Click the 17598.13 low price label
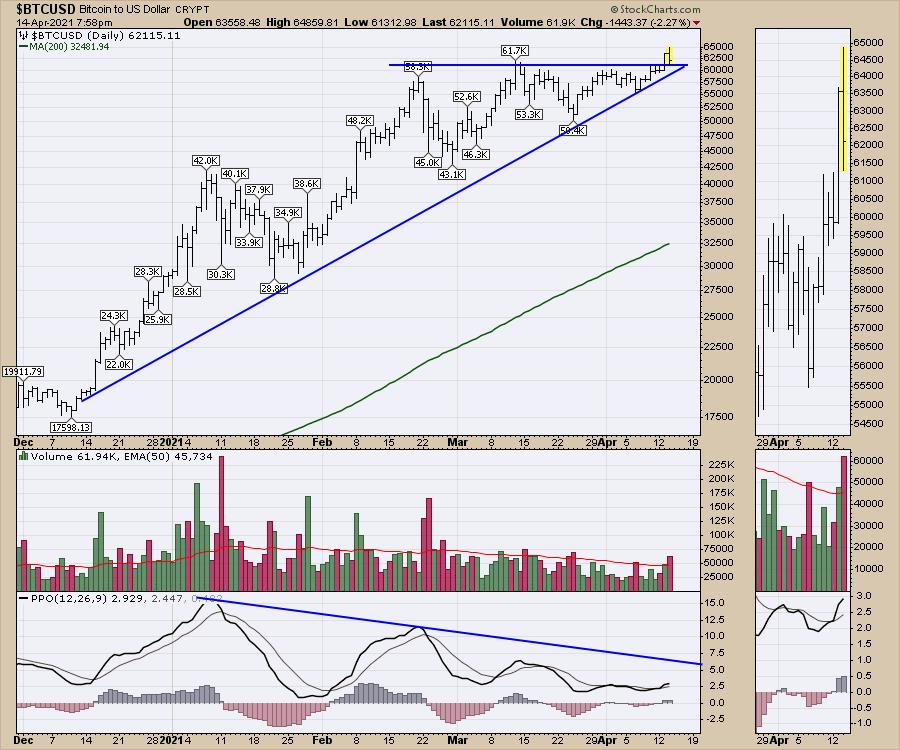This screenshot has height=750, width=900. coord(69,427)
